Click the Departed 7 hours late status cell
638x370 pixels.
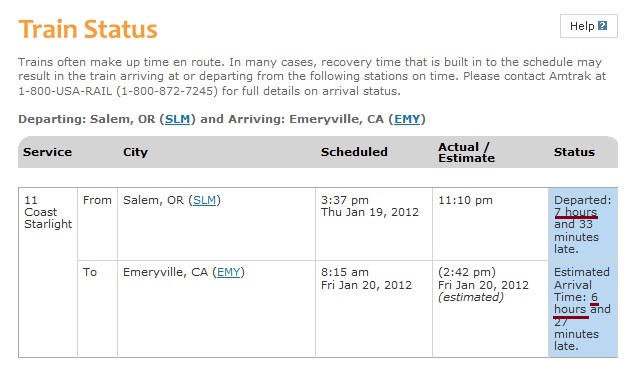click(583, 224)
